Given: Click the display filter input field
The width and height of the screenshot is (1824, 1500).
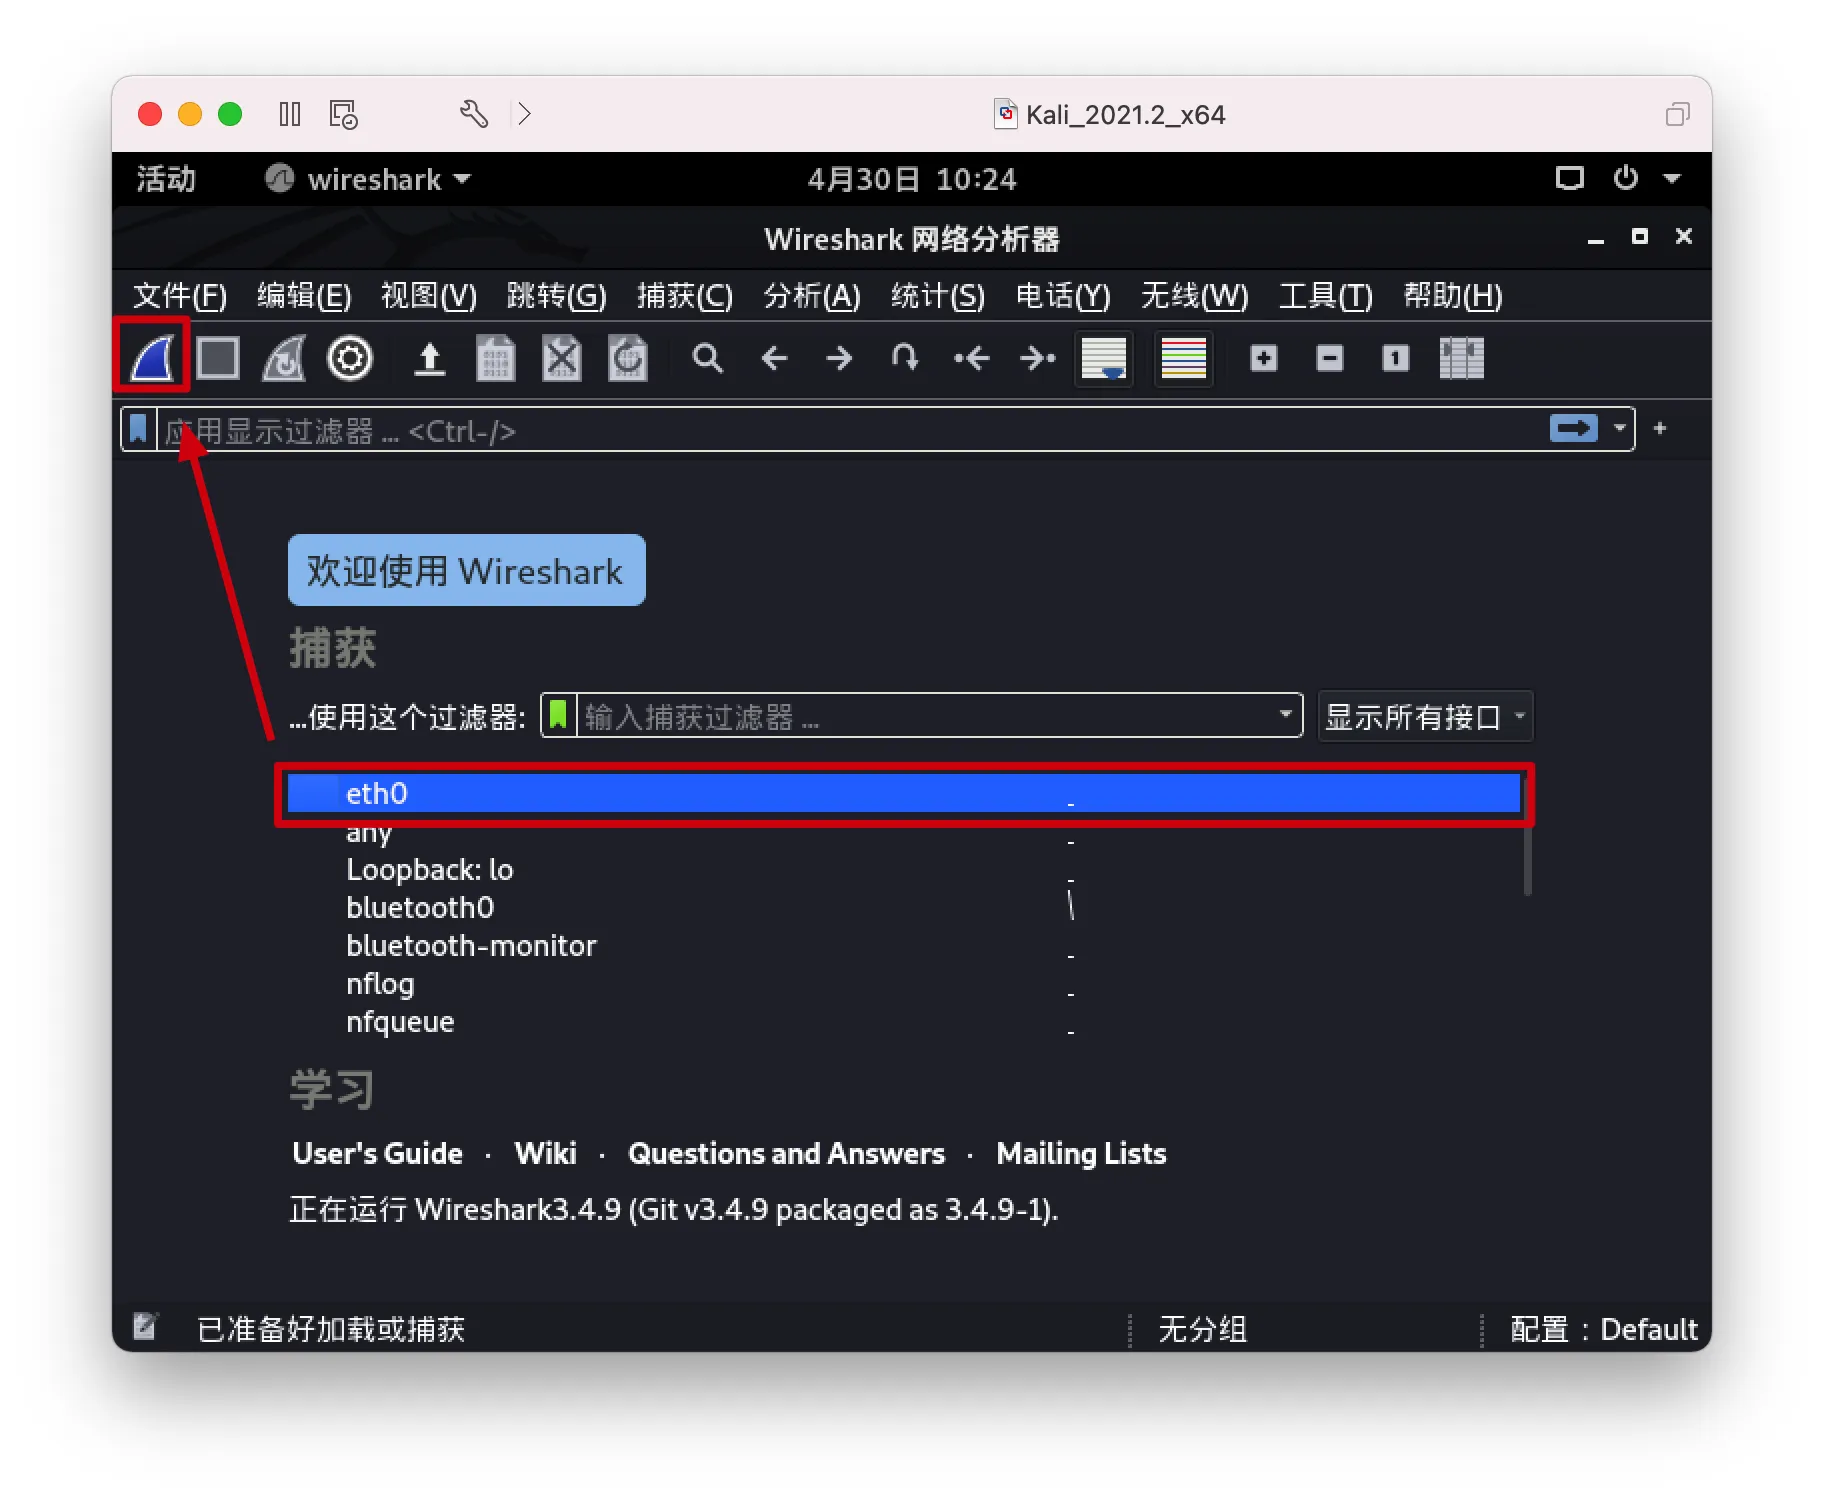Looking at the screenshot, I should 850,430.
